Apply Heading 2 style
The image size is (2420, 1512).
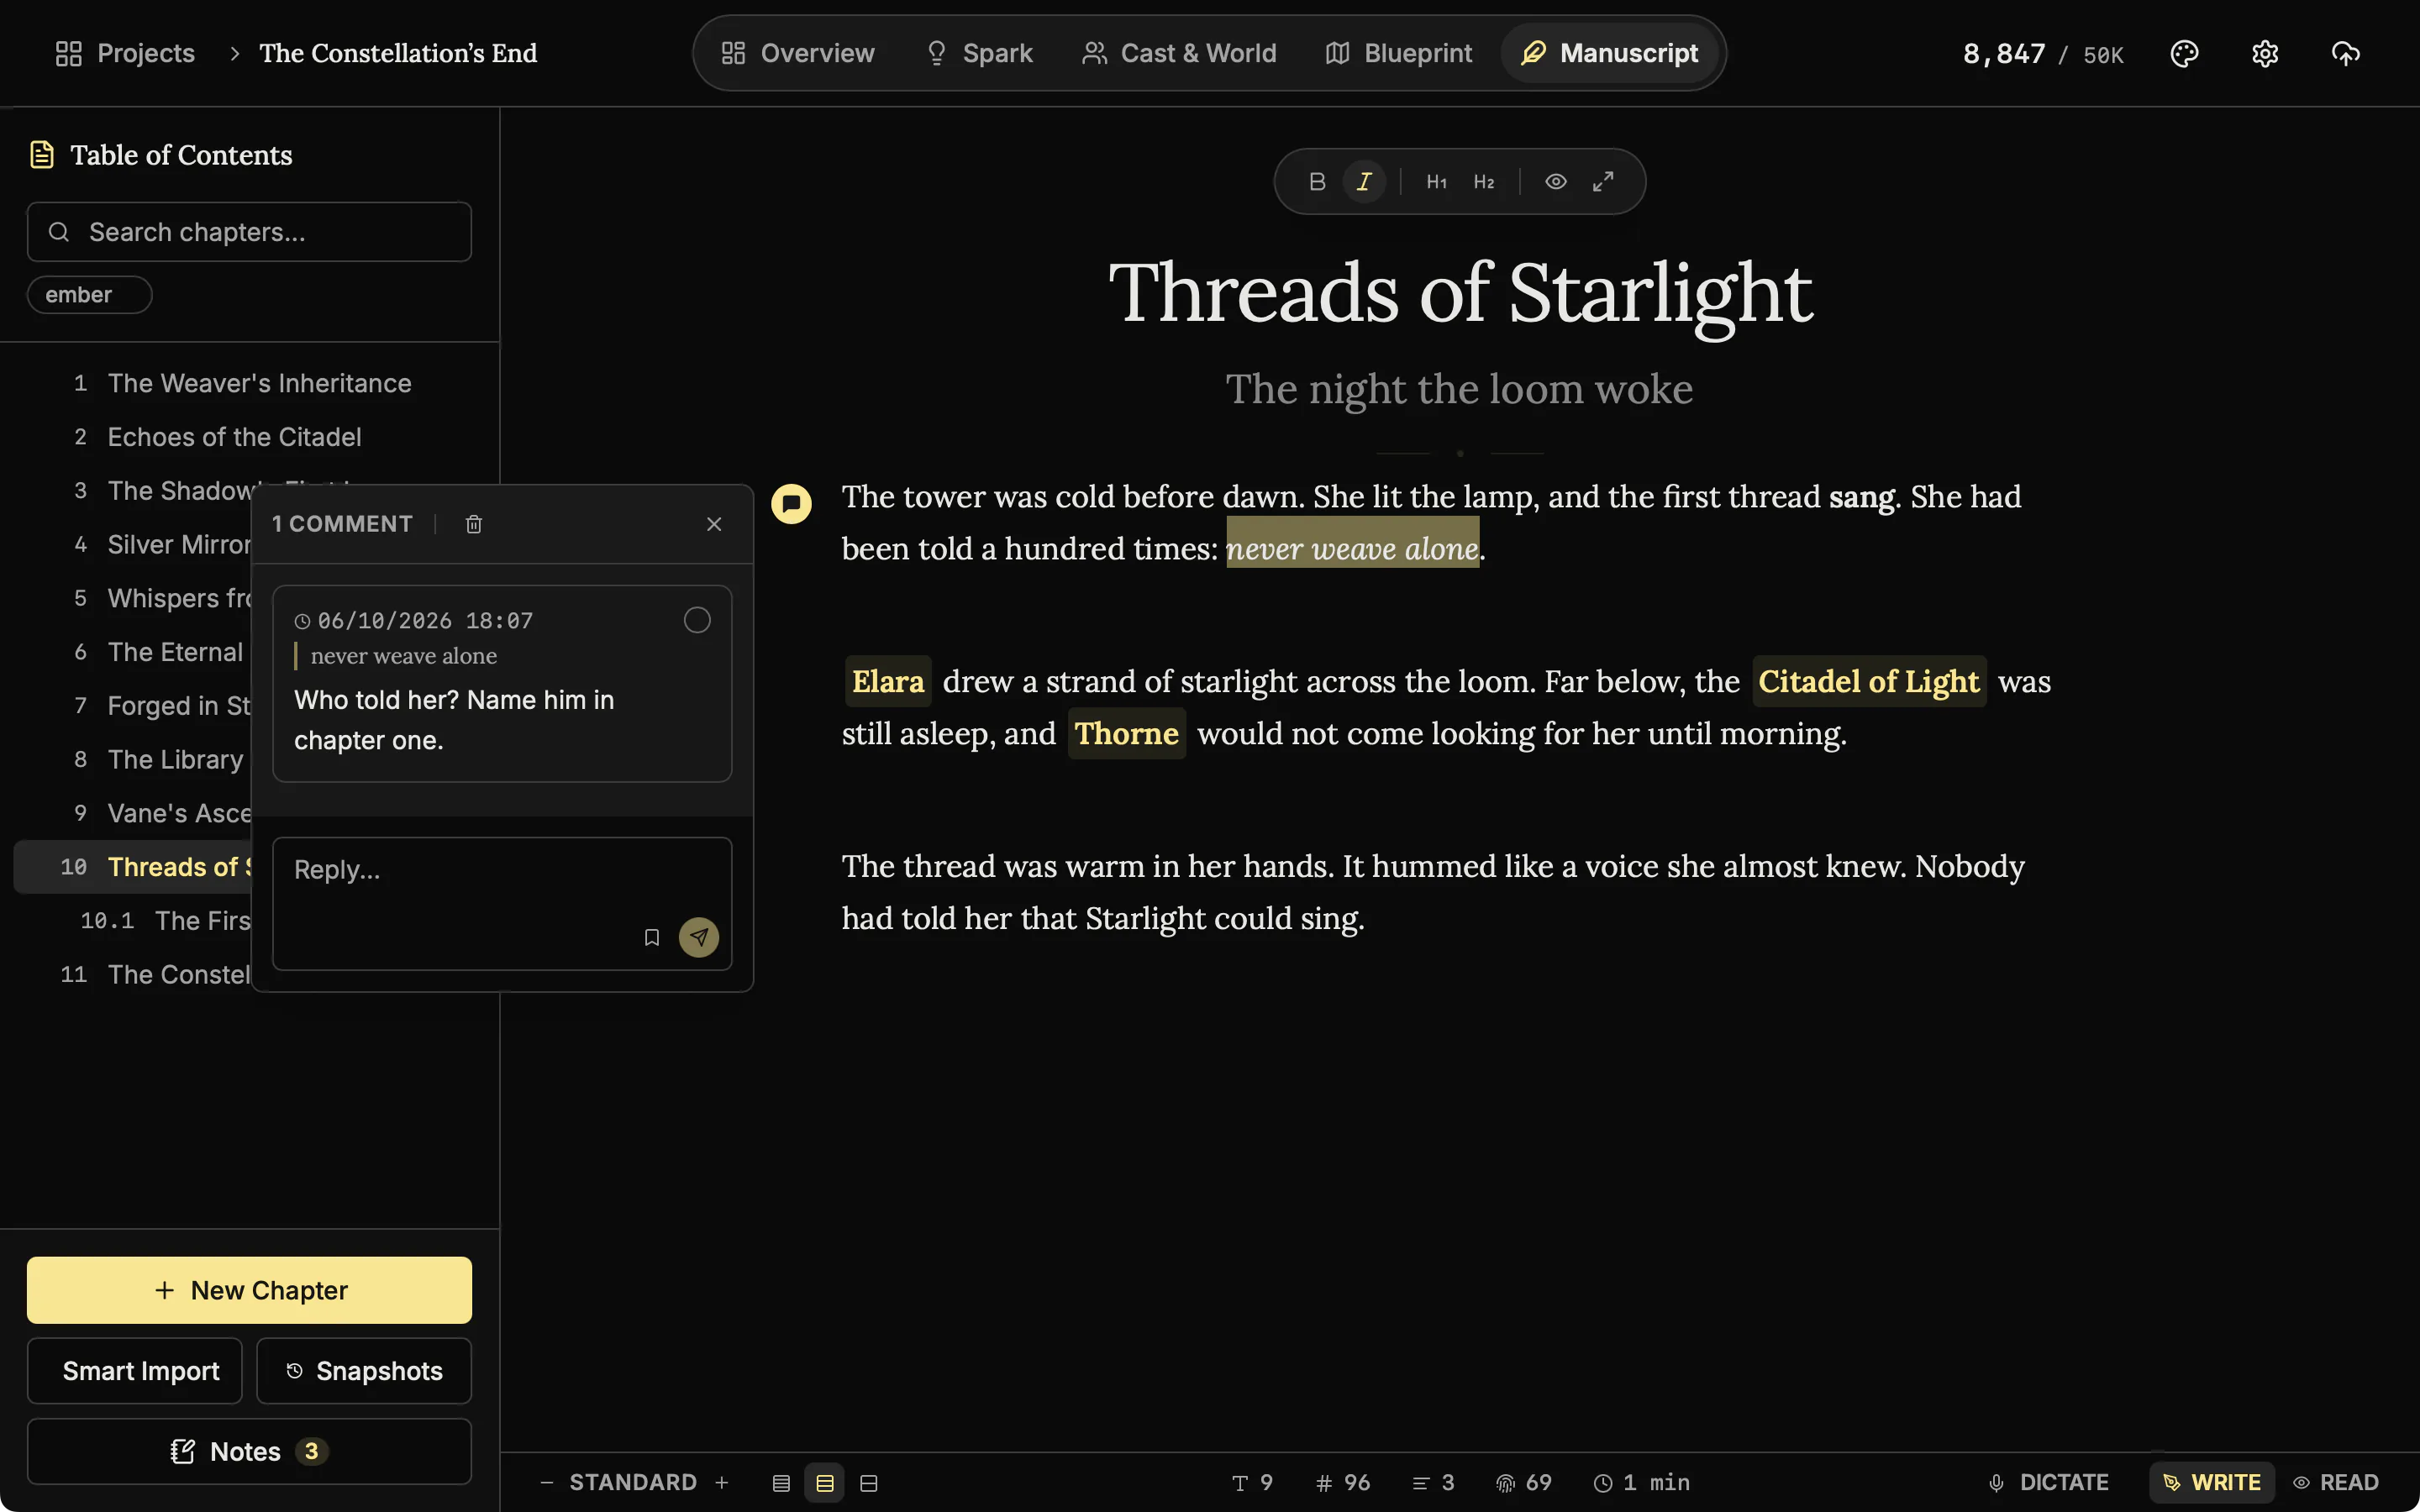(x=1484, y=182)
